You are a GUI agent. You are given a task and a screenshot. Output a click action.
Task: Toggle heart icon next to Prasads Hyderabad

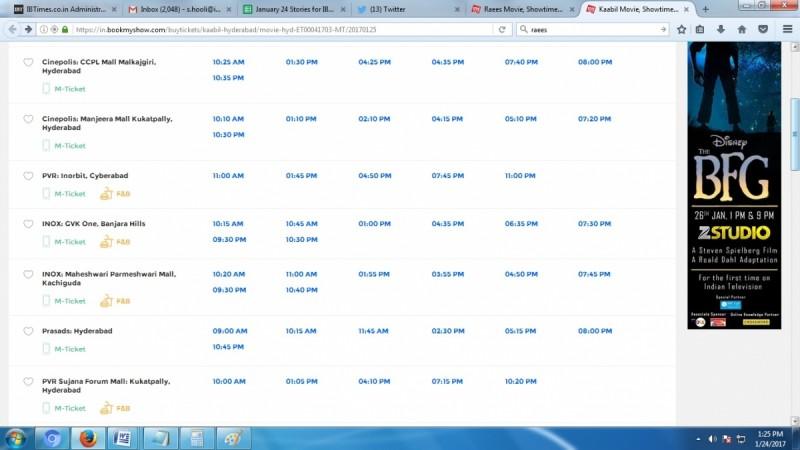(28, 331)
